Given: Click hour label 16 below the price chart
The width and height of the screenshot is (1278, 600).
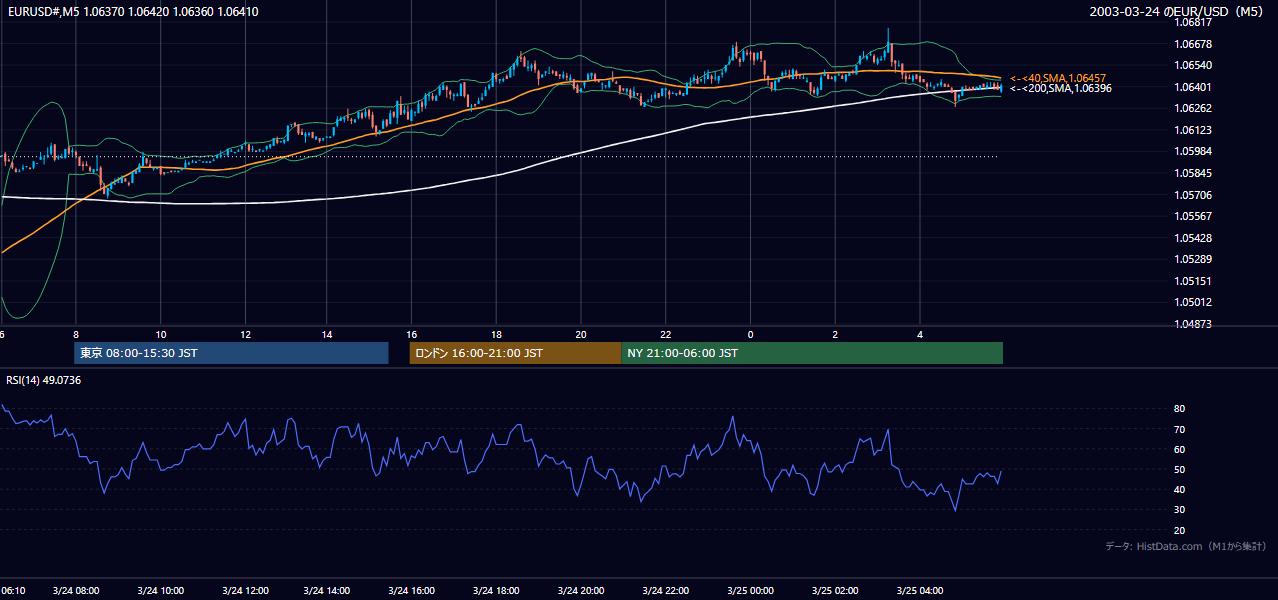Looking at the screenshot, I should click(x=412, y=333).
